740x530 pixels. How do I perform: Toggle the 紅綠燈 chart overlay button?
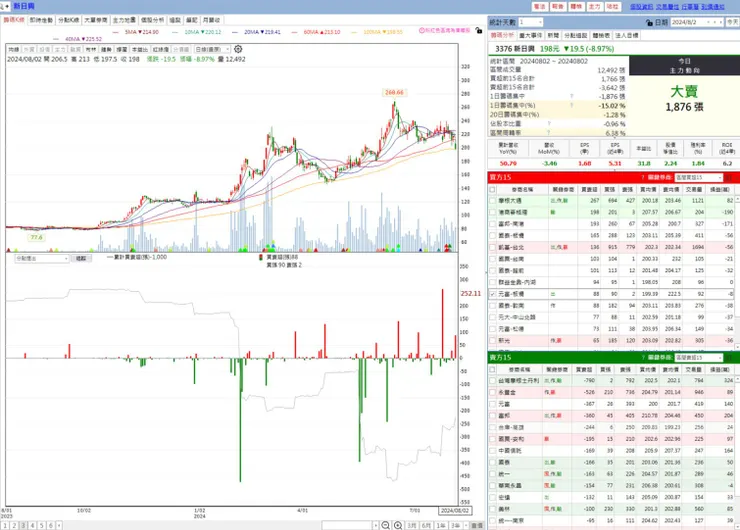[160, 49]
